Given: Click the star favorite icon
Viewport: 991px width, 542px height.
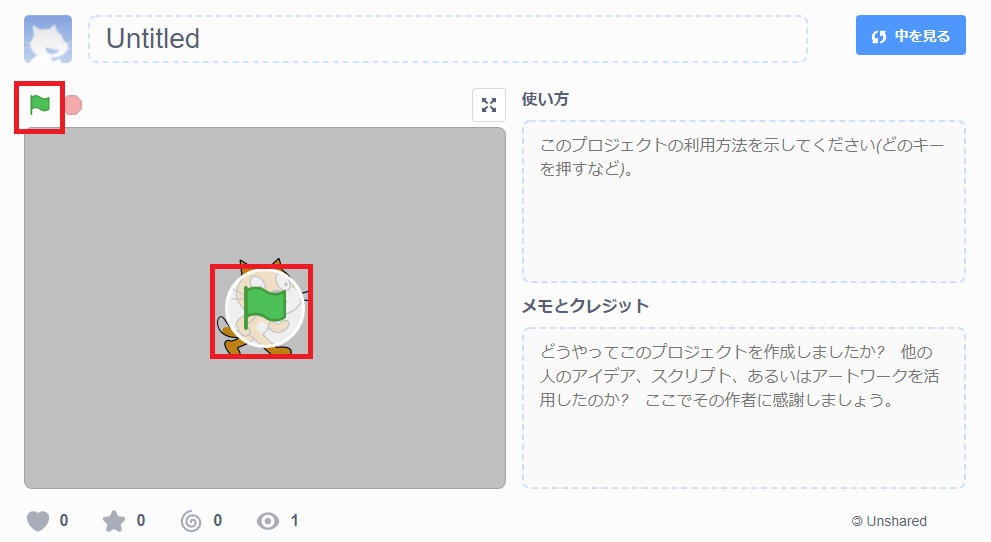Looking at the screenshot, I should tap(114, 521).
